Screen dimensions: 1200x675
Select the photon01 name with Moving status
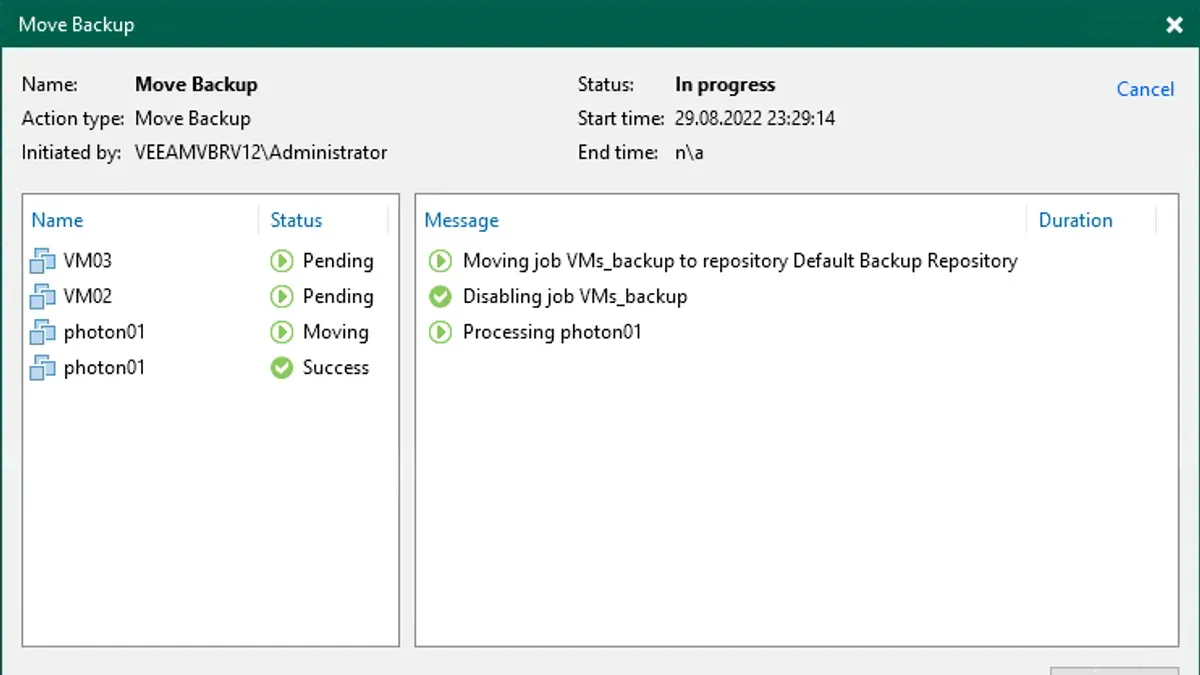tap(104, 332)
